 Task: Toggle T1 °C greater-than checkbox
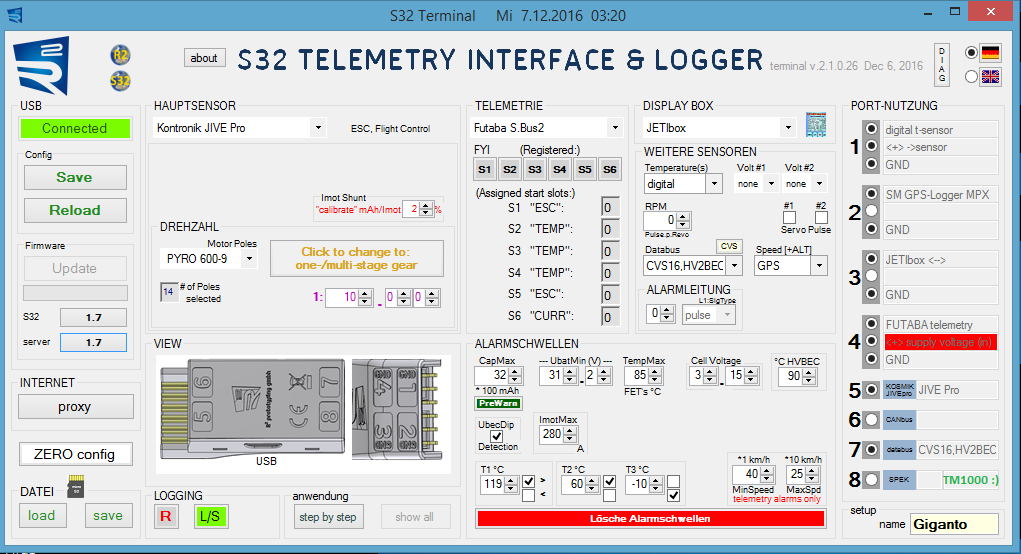[529, 482]
